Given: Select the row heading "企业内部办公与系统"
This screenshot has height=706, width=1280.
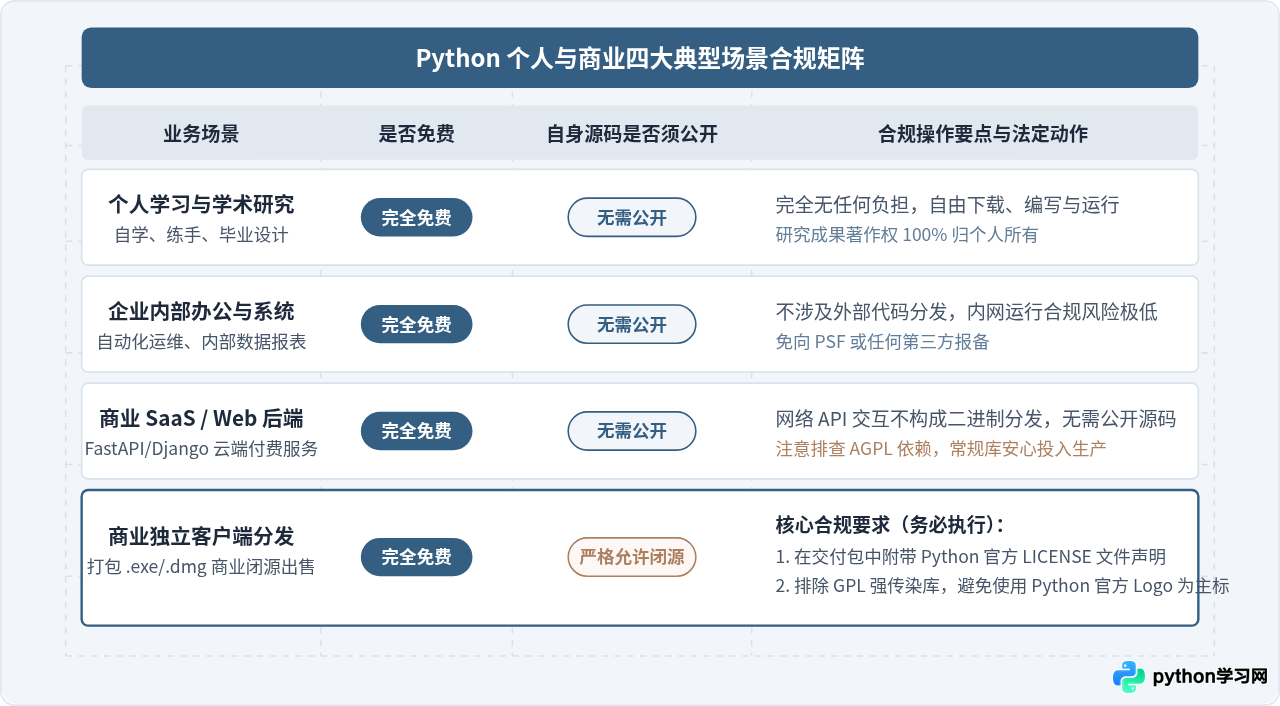Looking at the screenshot, I should point(201,311).
